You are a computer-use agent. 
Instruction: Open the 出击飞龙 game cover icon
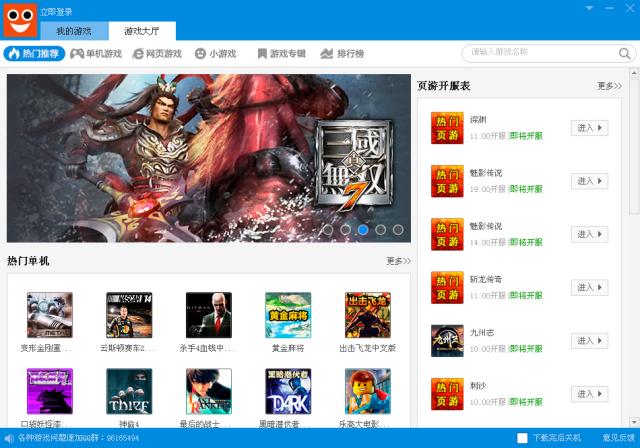point(368,315)
